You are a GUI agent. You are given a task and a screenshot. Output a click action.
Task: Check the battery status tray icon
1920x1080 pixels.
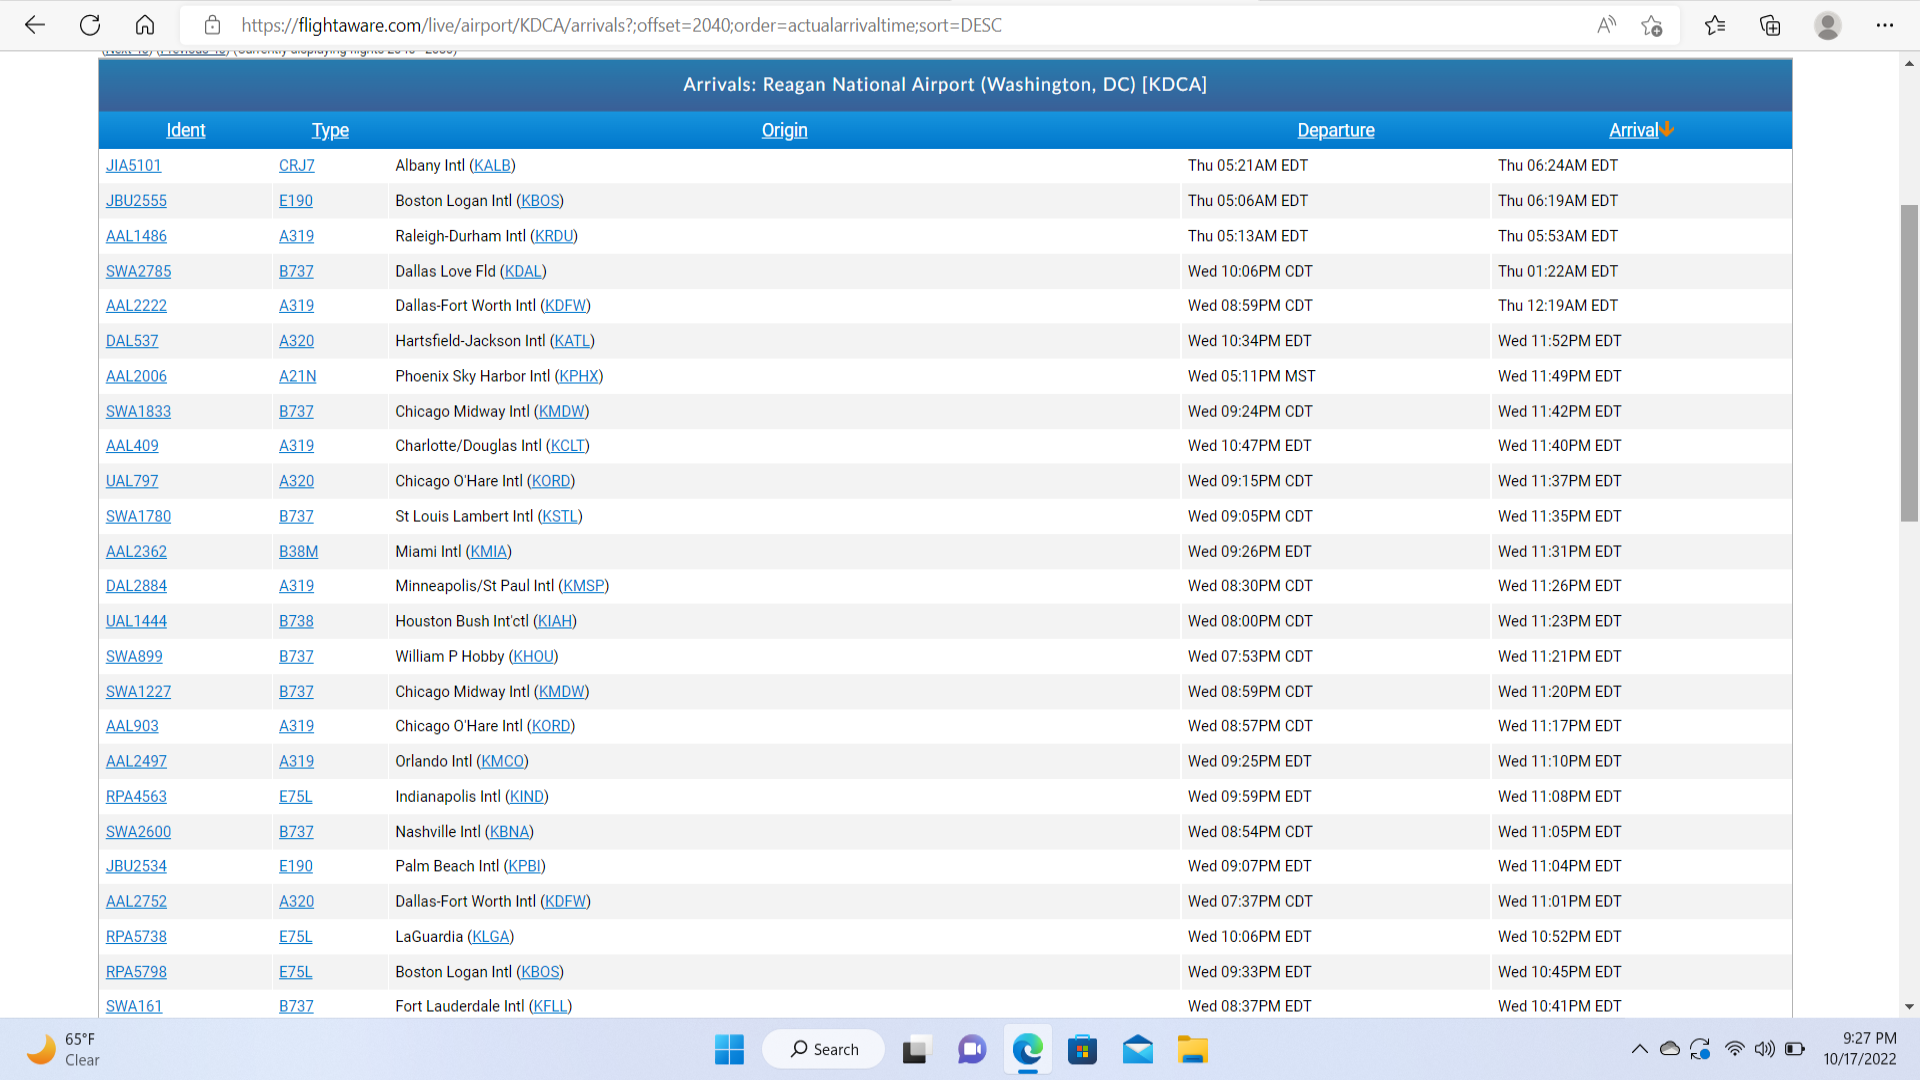1795,1049
